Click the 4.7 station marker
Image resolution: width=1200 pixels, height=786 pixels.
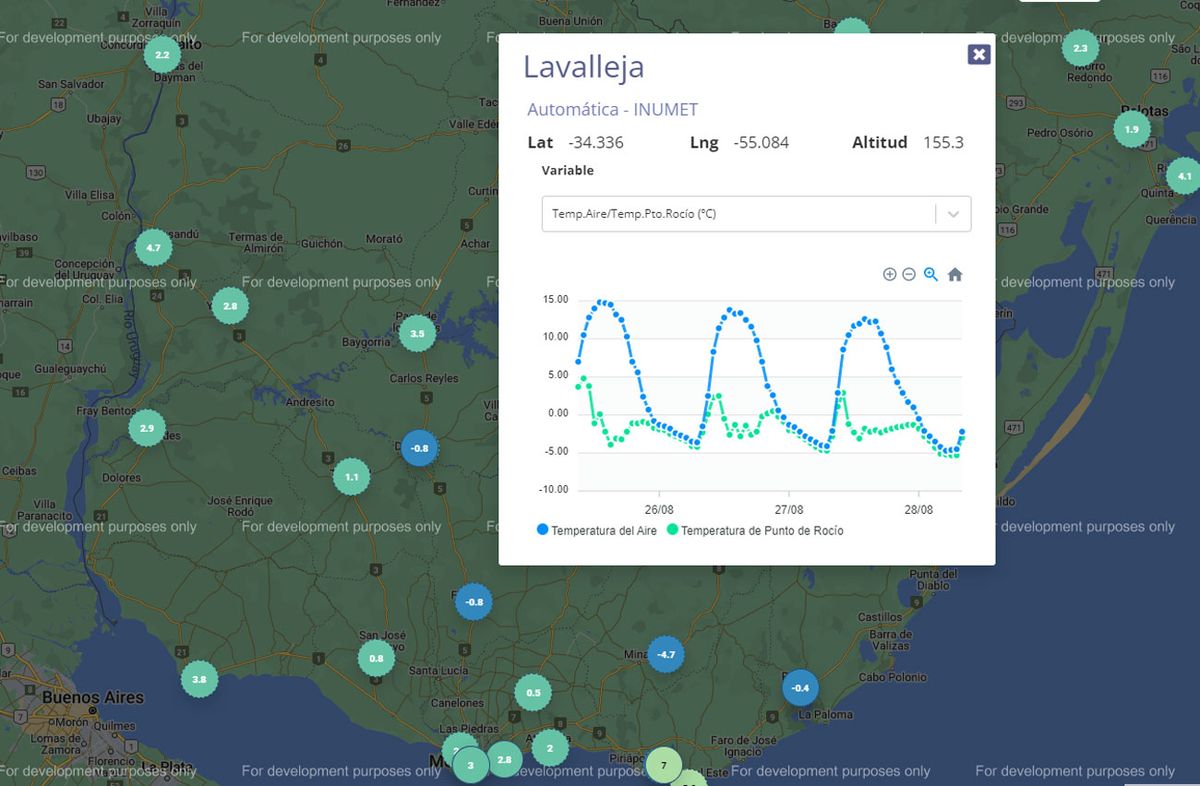153,247
